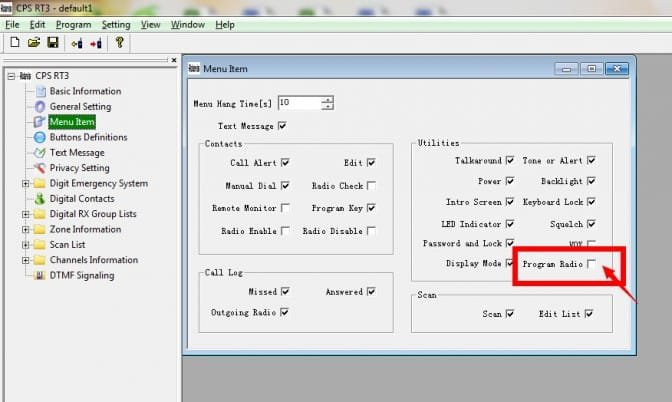Toggle the Squelch checkbox

coord(591,224)
